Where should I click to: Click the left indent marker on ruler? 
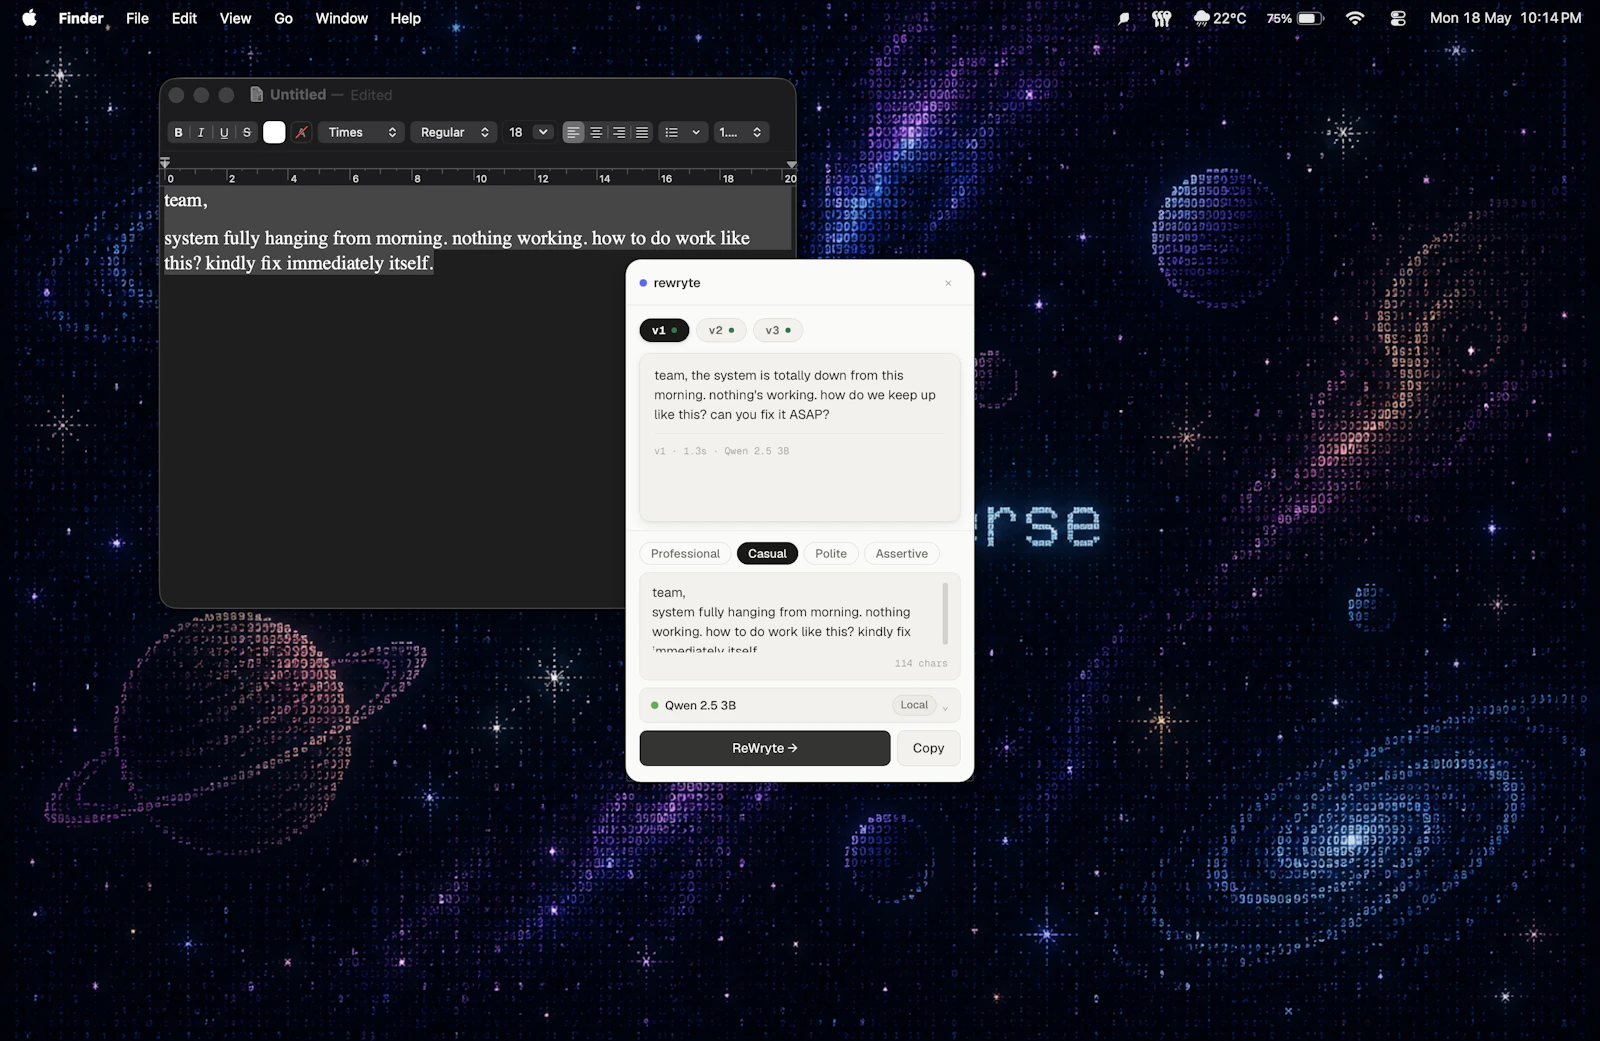pyautogui.click(x=165, y=162)
